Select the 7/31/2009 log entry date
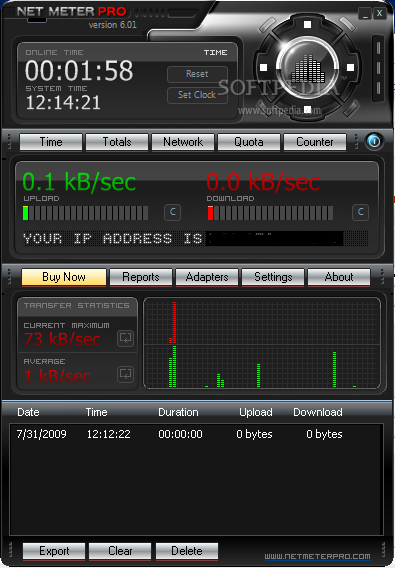 point(42,434)
